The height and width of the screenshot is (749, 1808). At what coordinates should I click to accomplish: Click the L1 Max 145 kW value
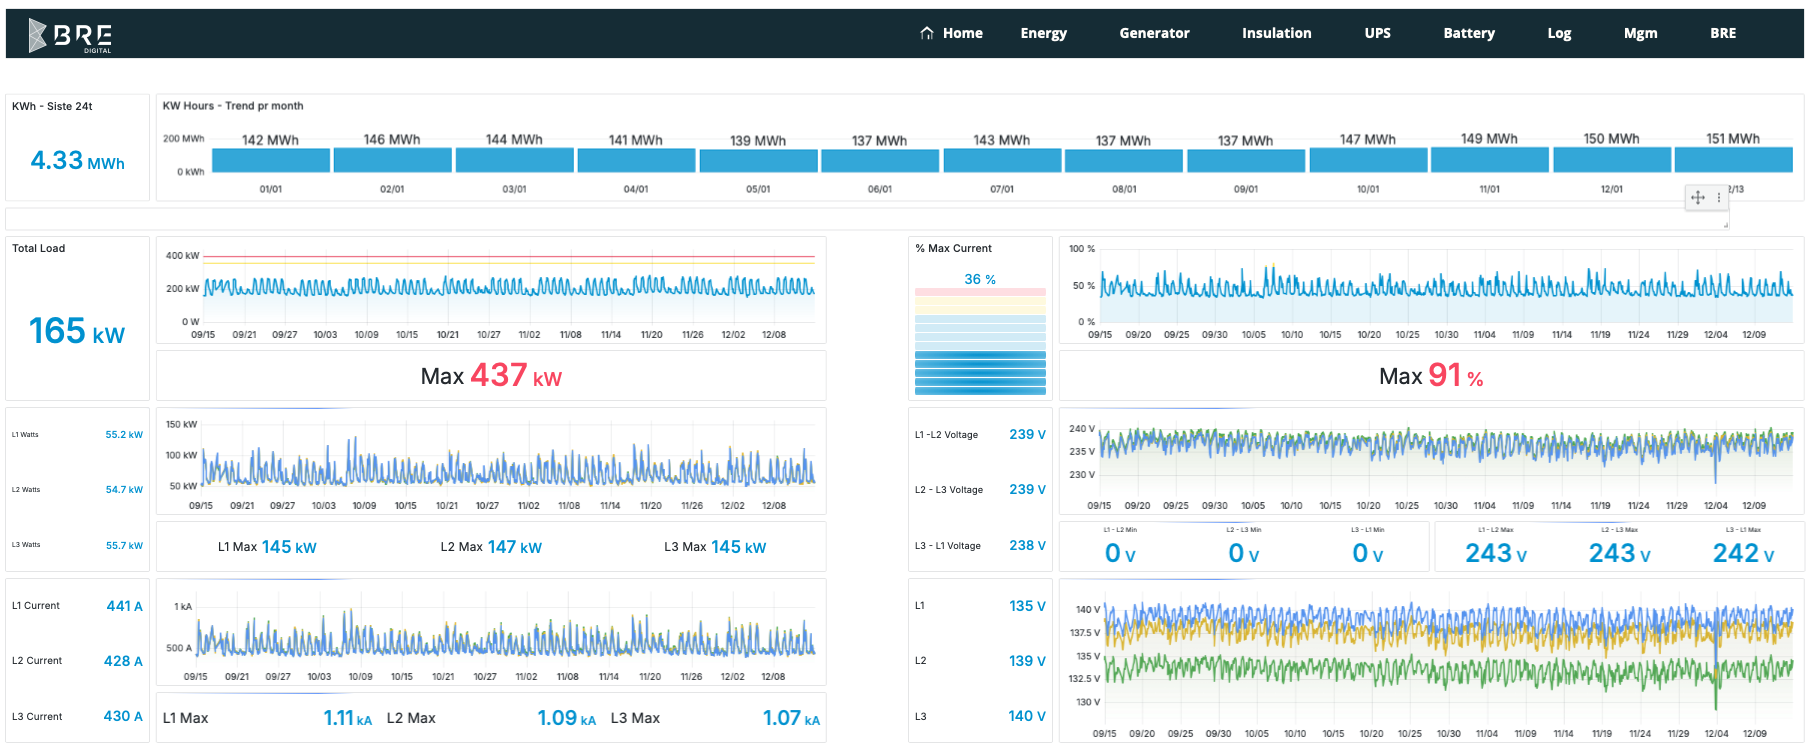pyautogui.click(x=267, y=547)
